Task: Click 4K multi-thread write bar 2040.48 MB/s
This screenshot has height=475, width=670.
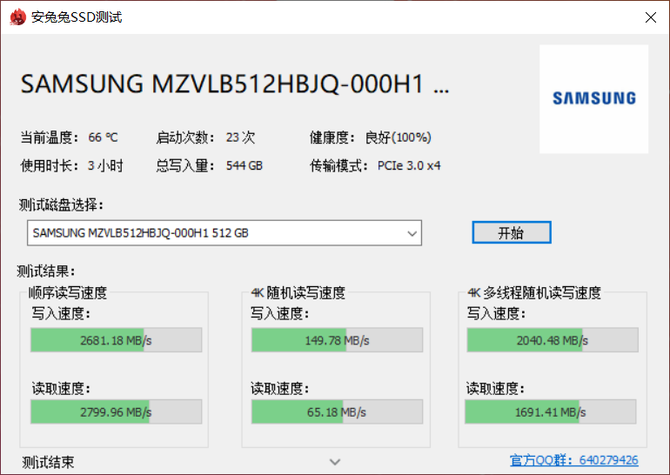Action: tap(553, 340)
